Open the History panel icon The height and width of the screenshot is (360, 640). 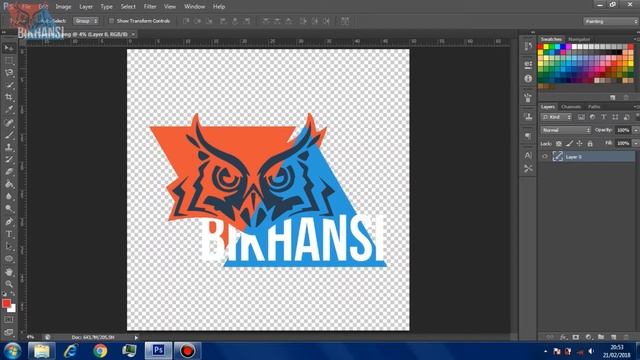tap(528, 46)
